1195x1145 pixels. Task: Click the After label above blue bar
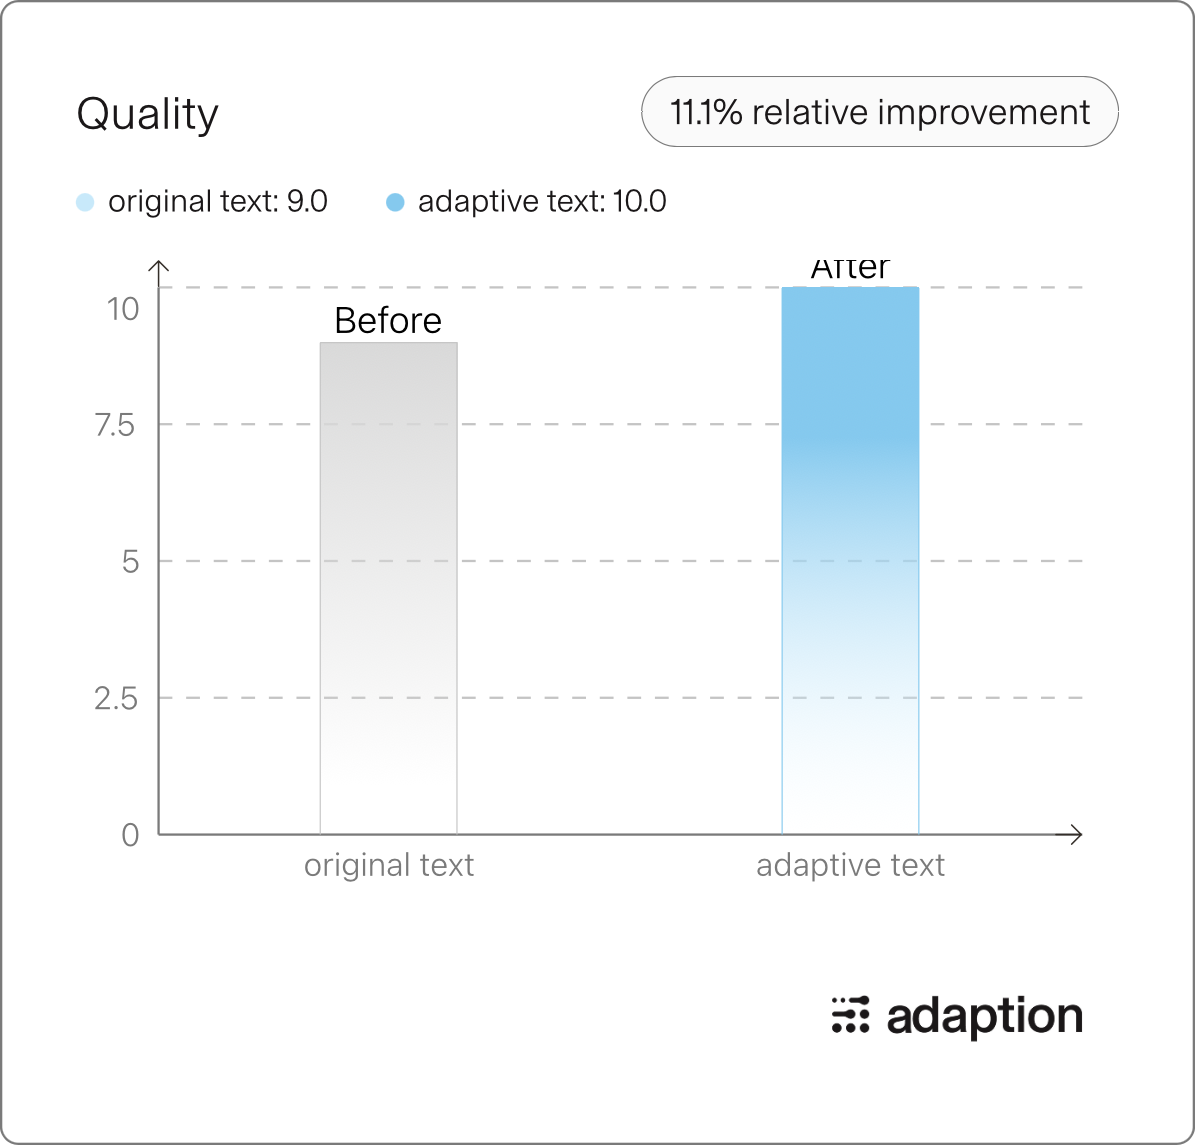pos(850,269)
